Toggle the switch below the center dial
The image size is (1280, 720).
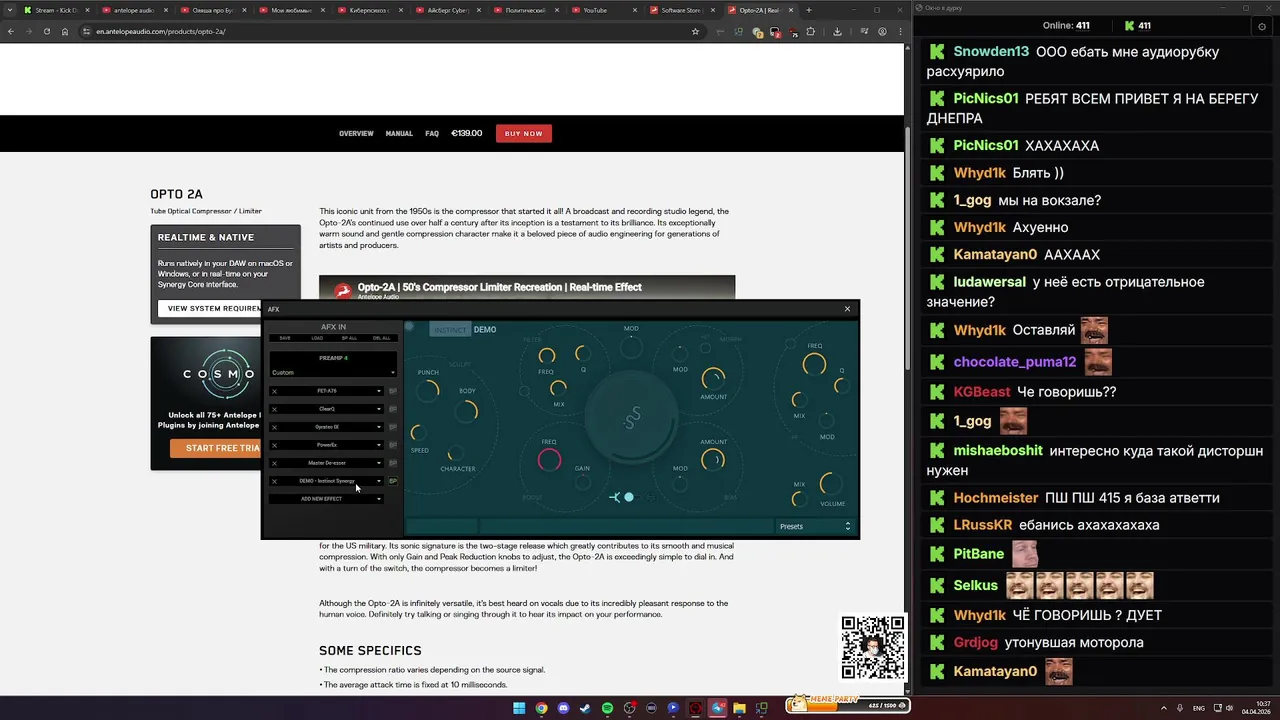coord(629,497)
